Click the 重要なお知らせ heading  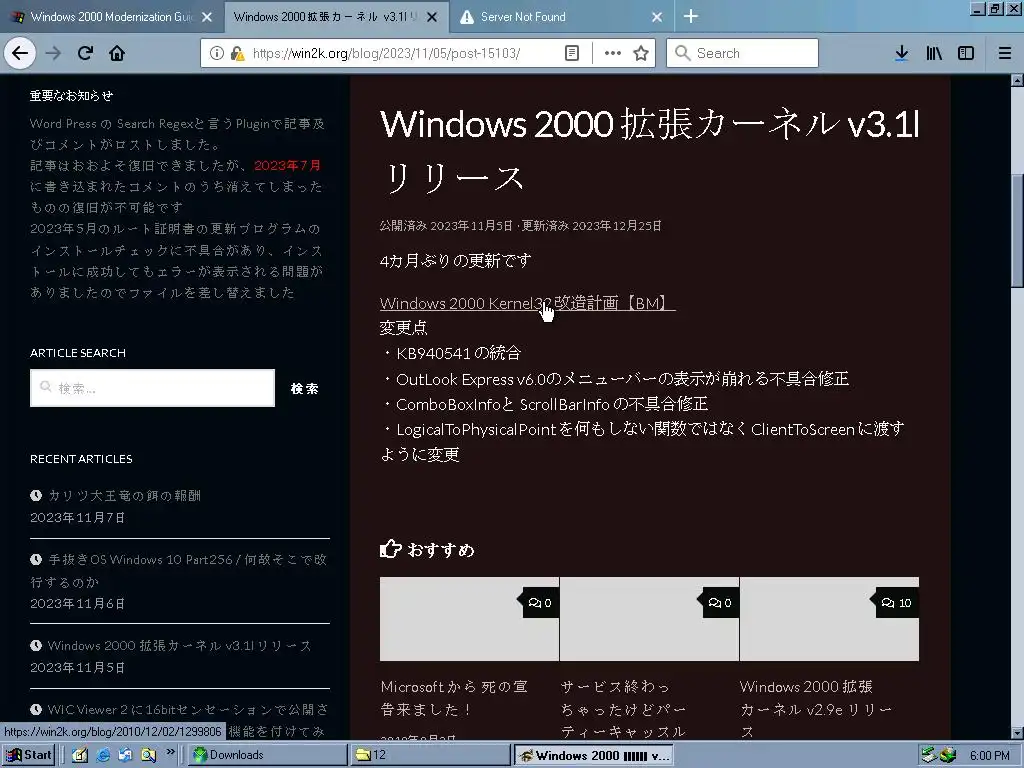click(71, 95)
